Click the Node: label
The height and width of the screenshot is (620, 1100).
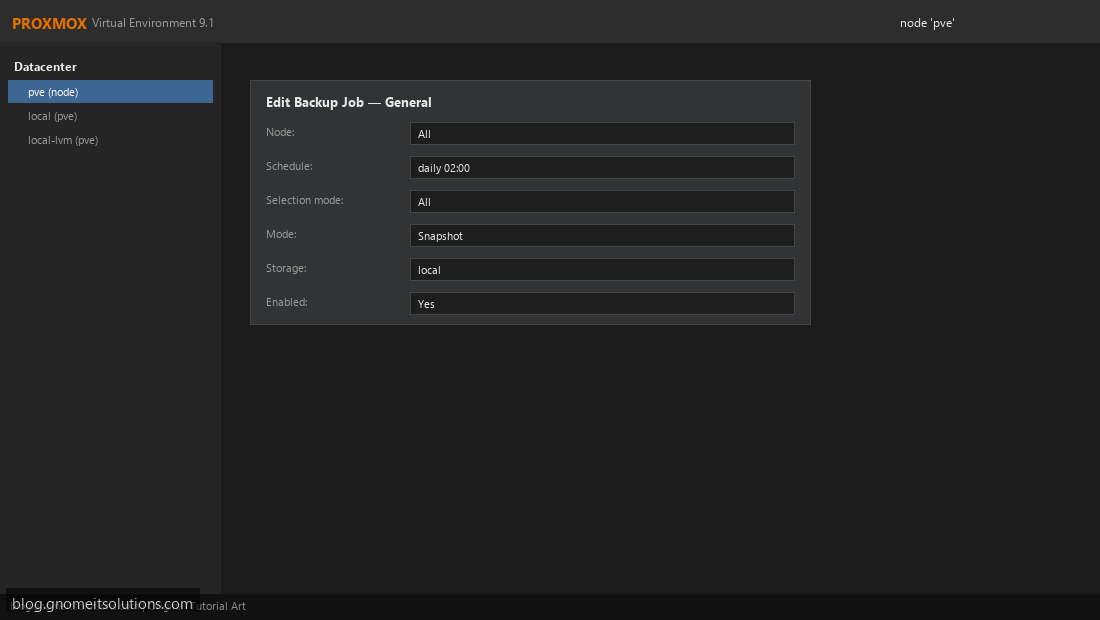click(280, 132)
